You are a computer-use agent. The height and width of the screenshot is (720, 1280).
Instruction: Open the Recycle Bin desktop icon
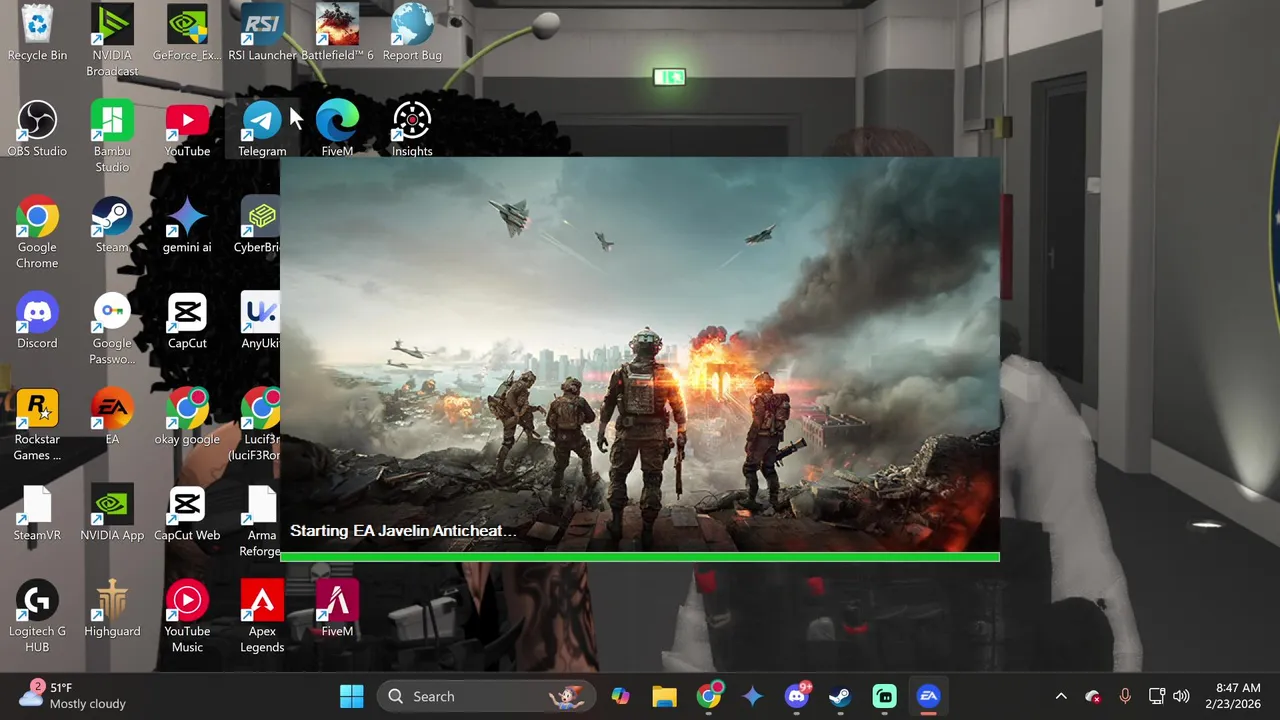(37, 33)
